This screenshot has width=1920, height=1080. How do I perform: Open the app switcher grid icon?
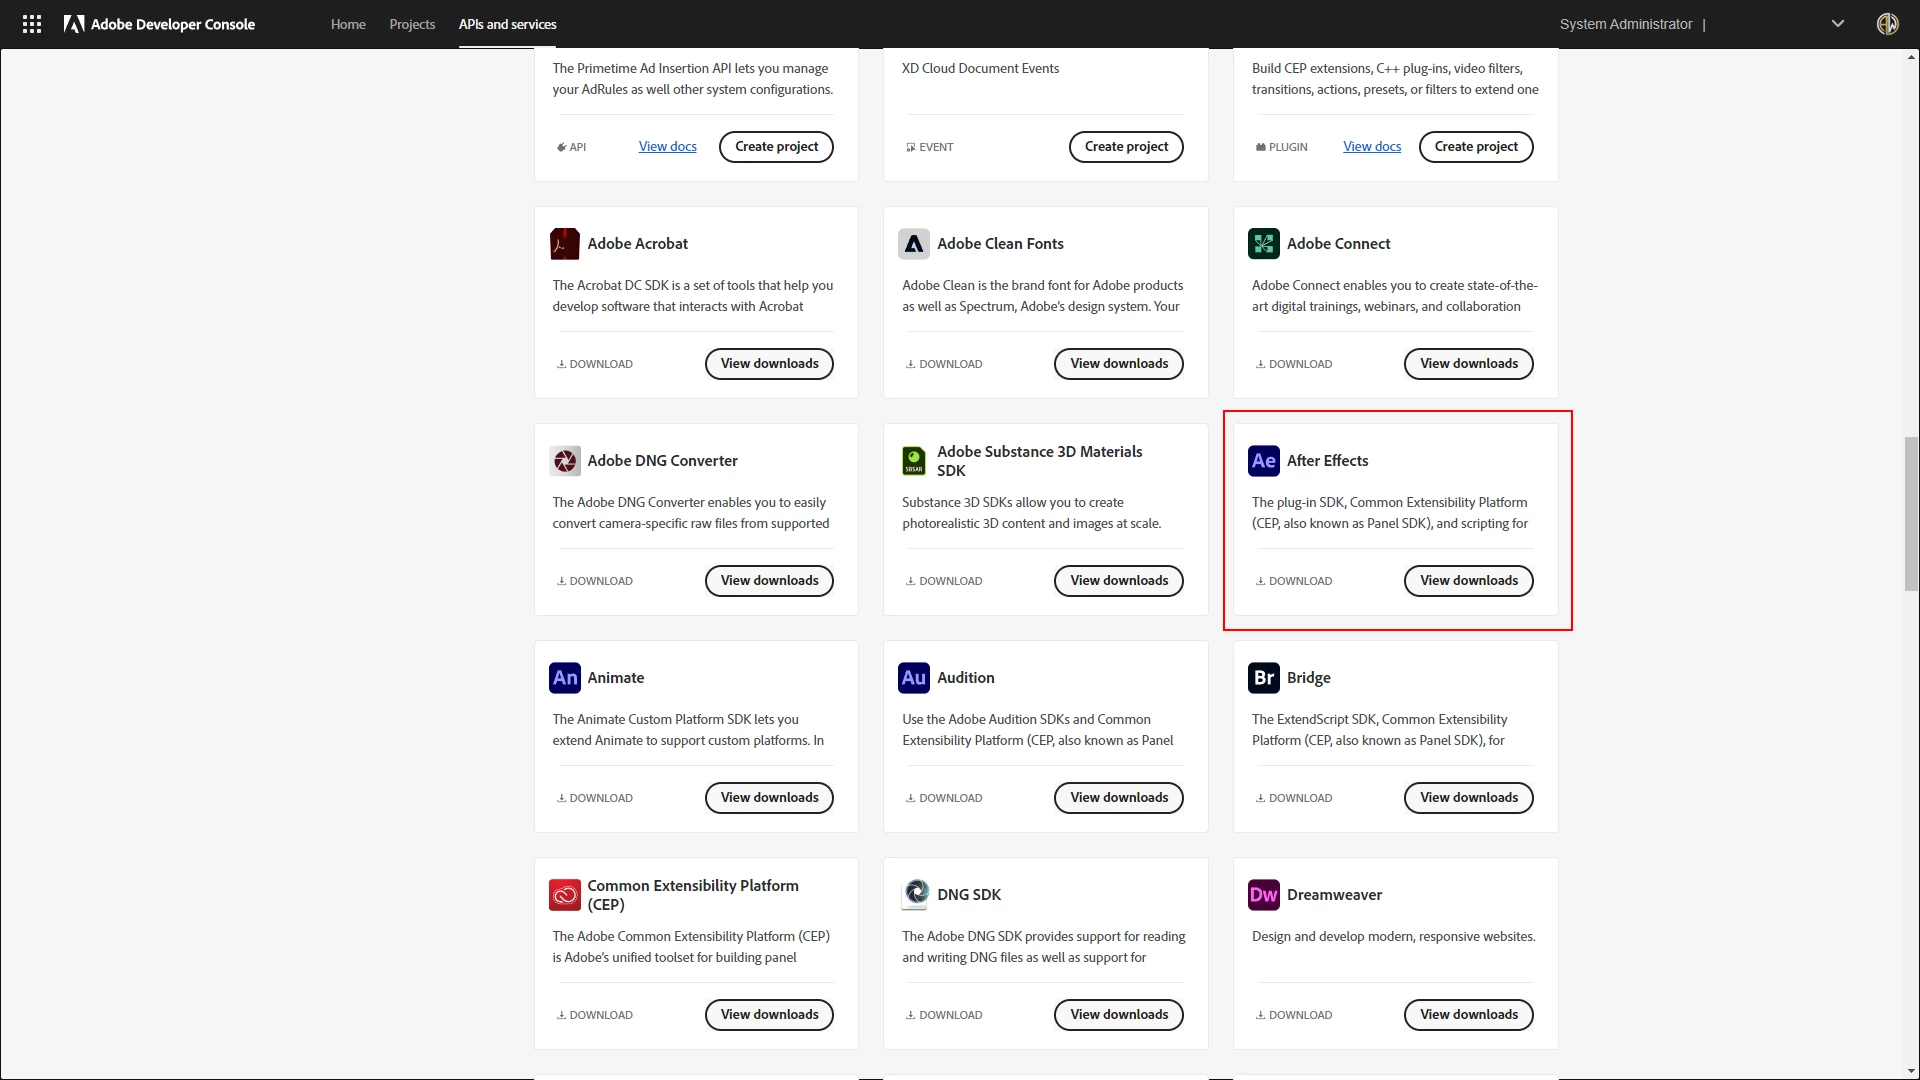click(x=32, y=24)
